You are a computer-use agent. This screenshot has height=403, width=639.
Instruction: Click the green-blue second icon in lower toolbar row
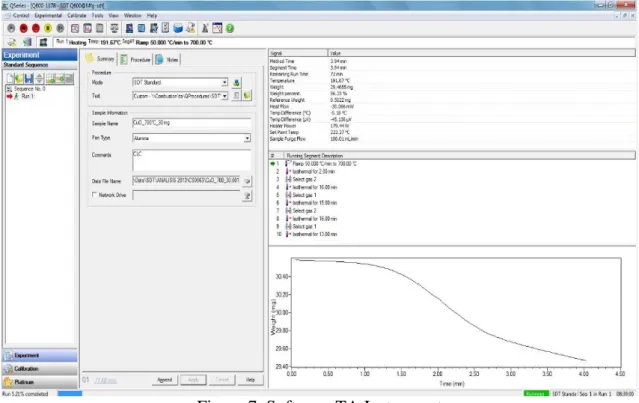coord(27,42)
